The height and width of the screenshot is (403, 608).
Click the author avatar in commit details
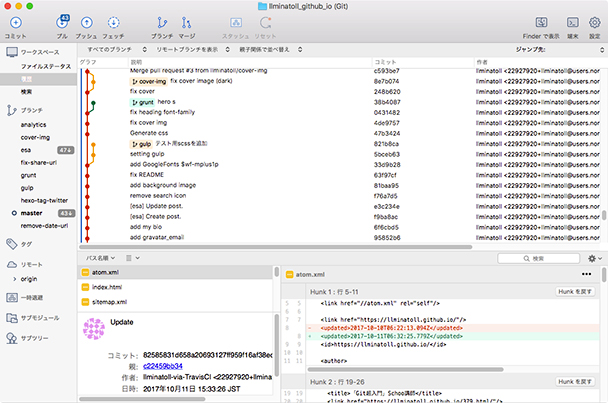point(94,329)
